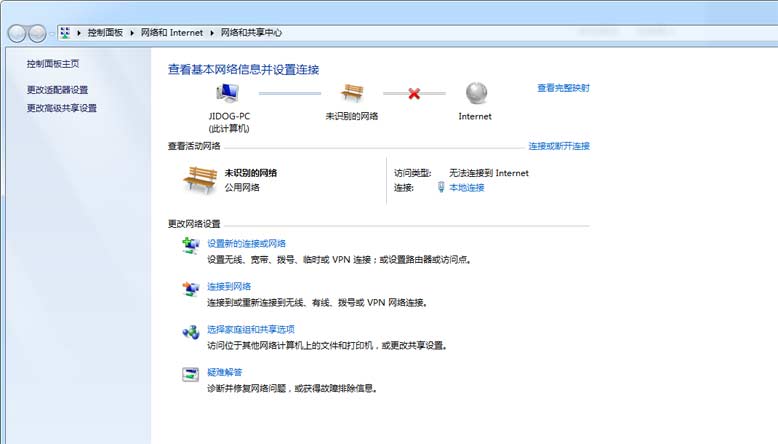778x444 pixels.
Task: Click the 未识别的网络 label in network map
Action: pyautogui.click(x=352, y=116)
